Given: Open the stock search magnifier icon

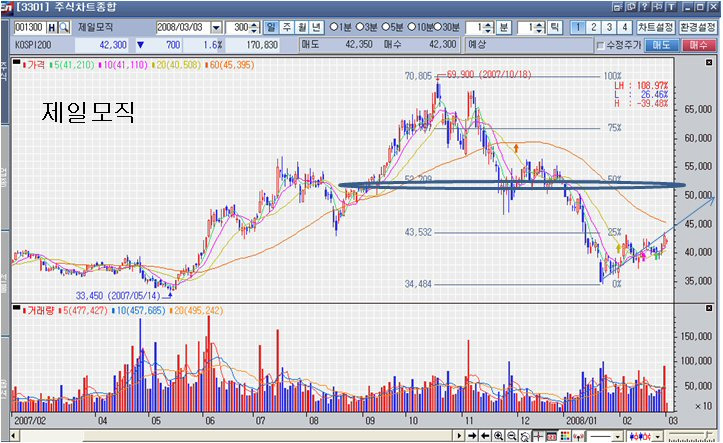Looking at the screenshot, I should click(64, 28).
